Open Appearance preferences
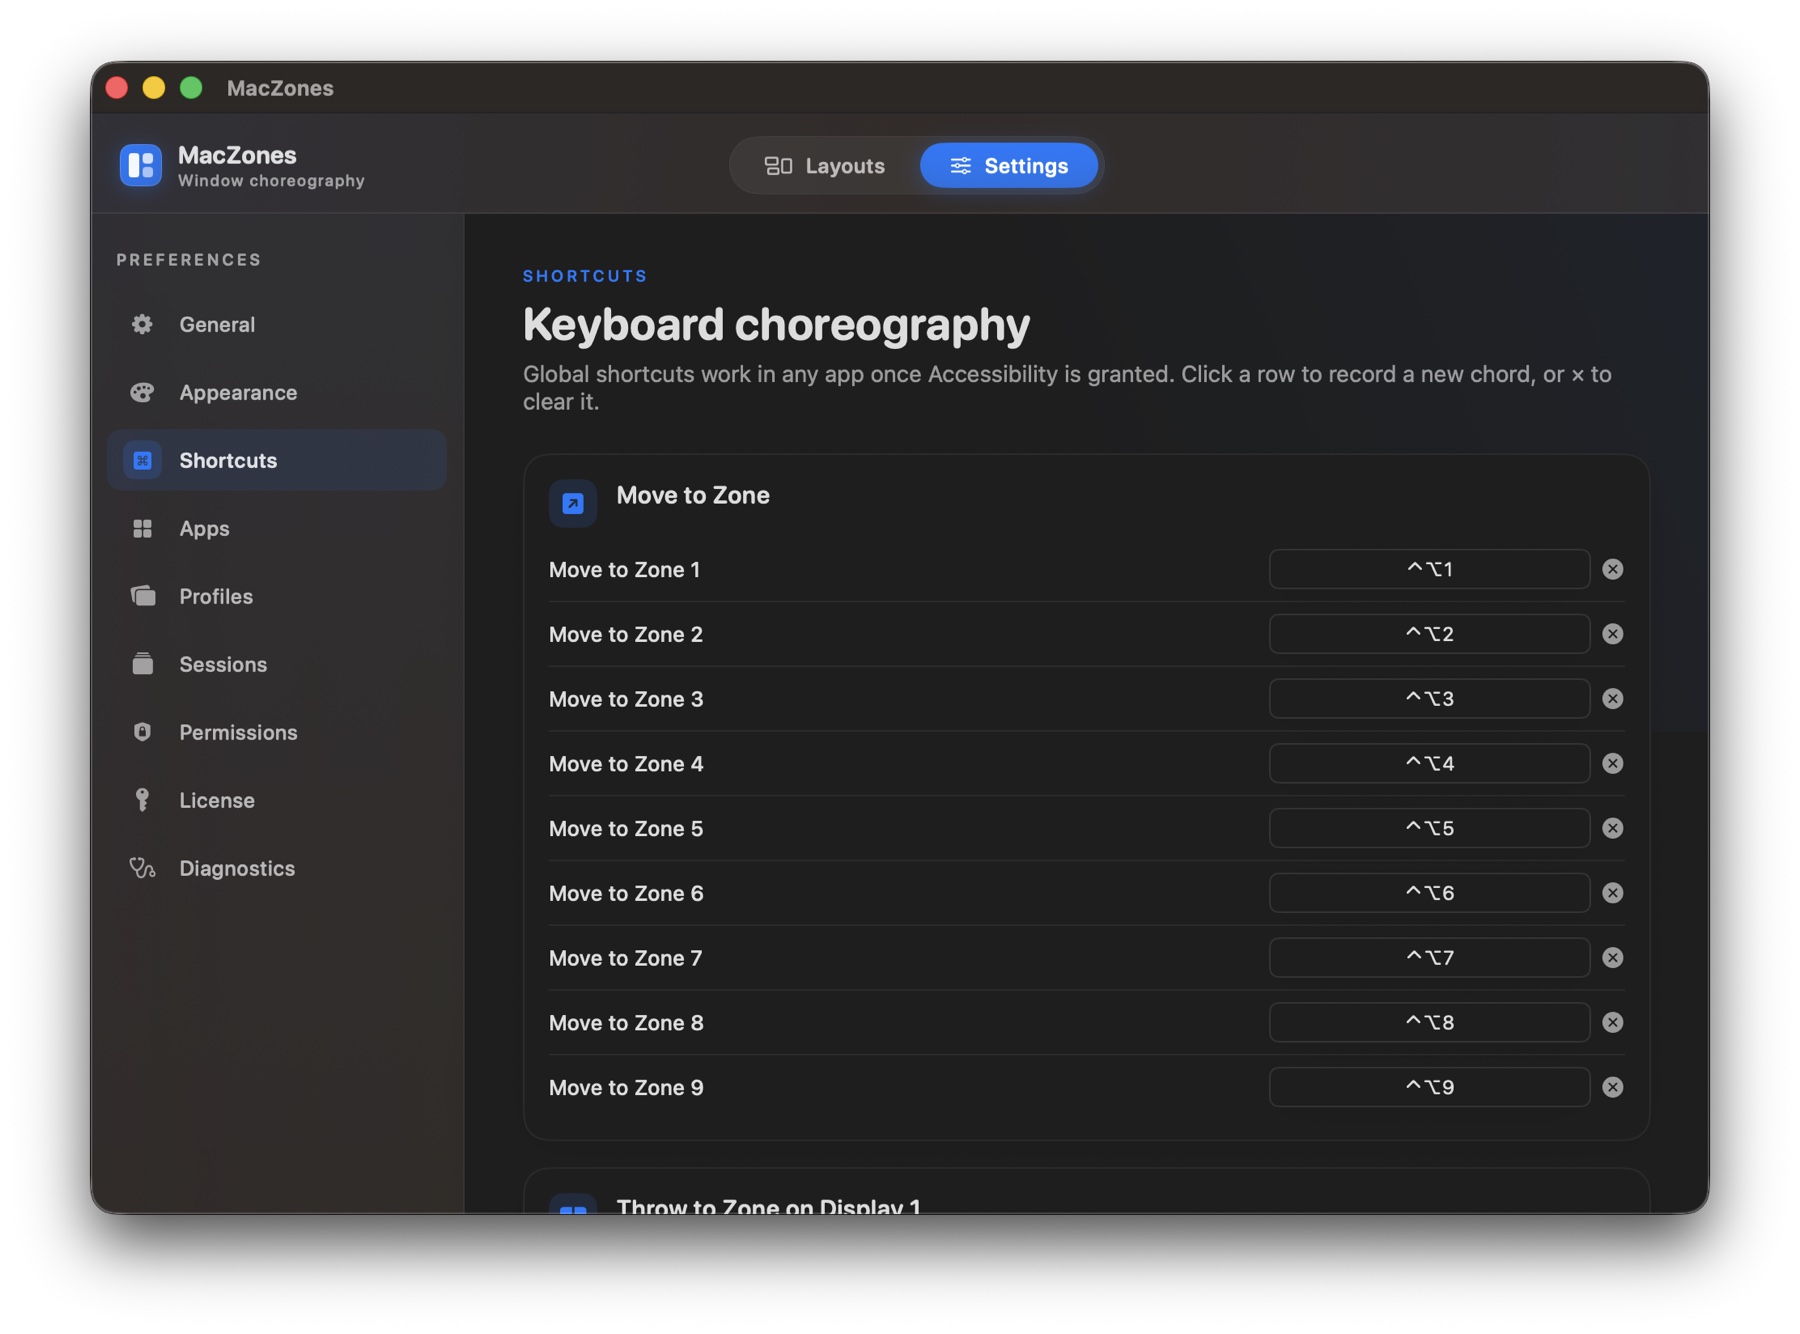The width and height of the screenshot is (1800, 1334). click(x=277, y=392)
